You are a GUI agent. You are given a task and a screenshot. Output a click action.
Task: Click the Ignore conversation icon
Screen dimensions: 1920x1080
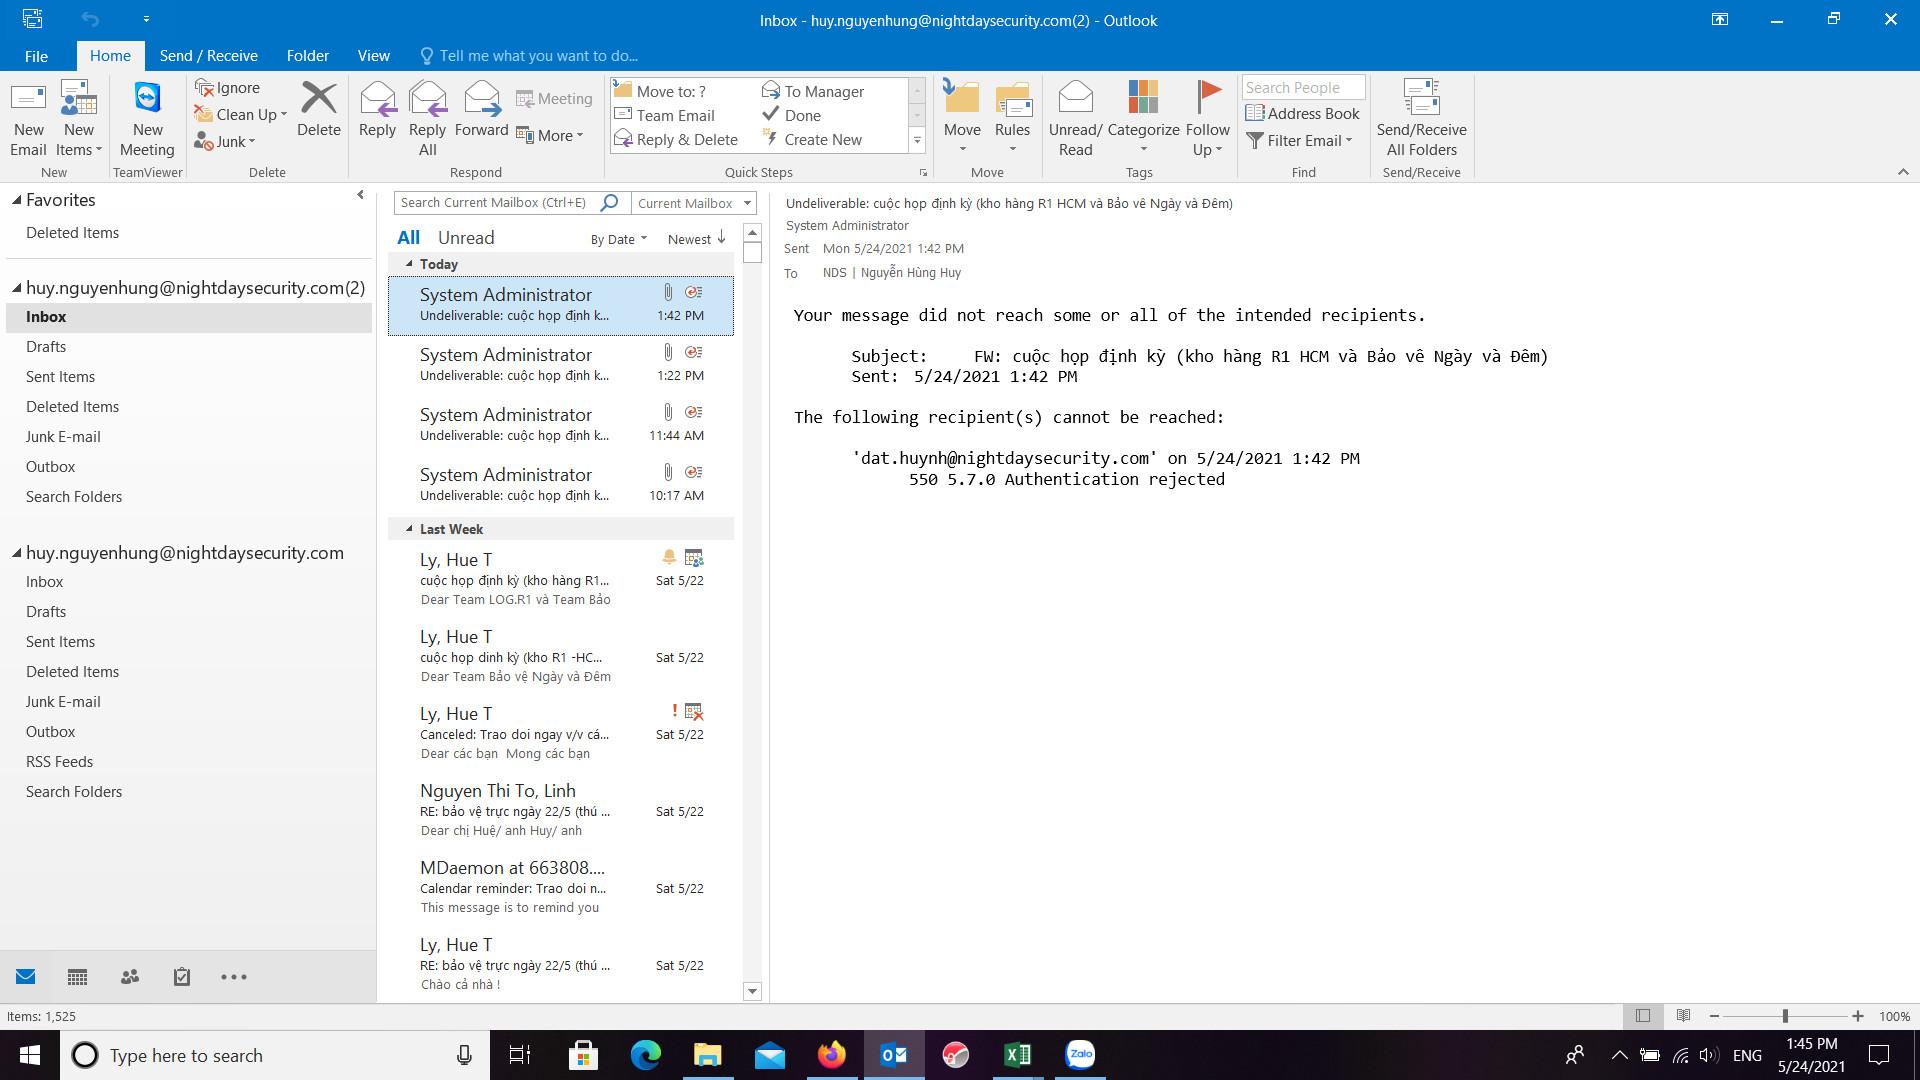coord(228,88)
